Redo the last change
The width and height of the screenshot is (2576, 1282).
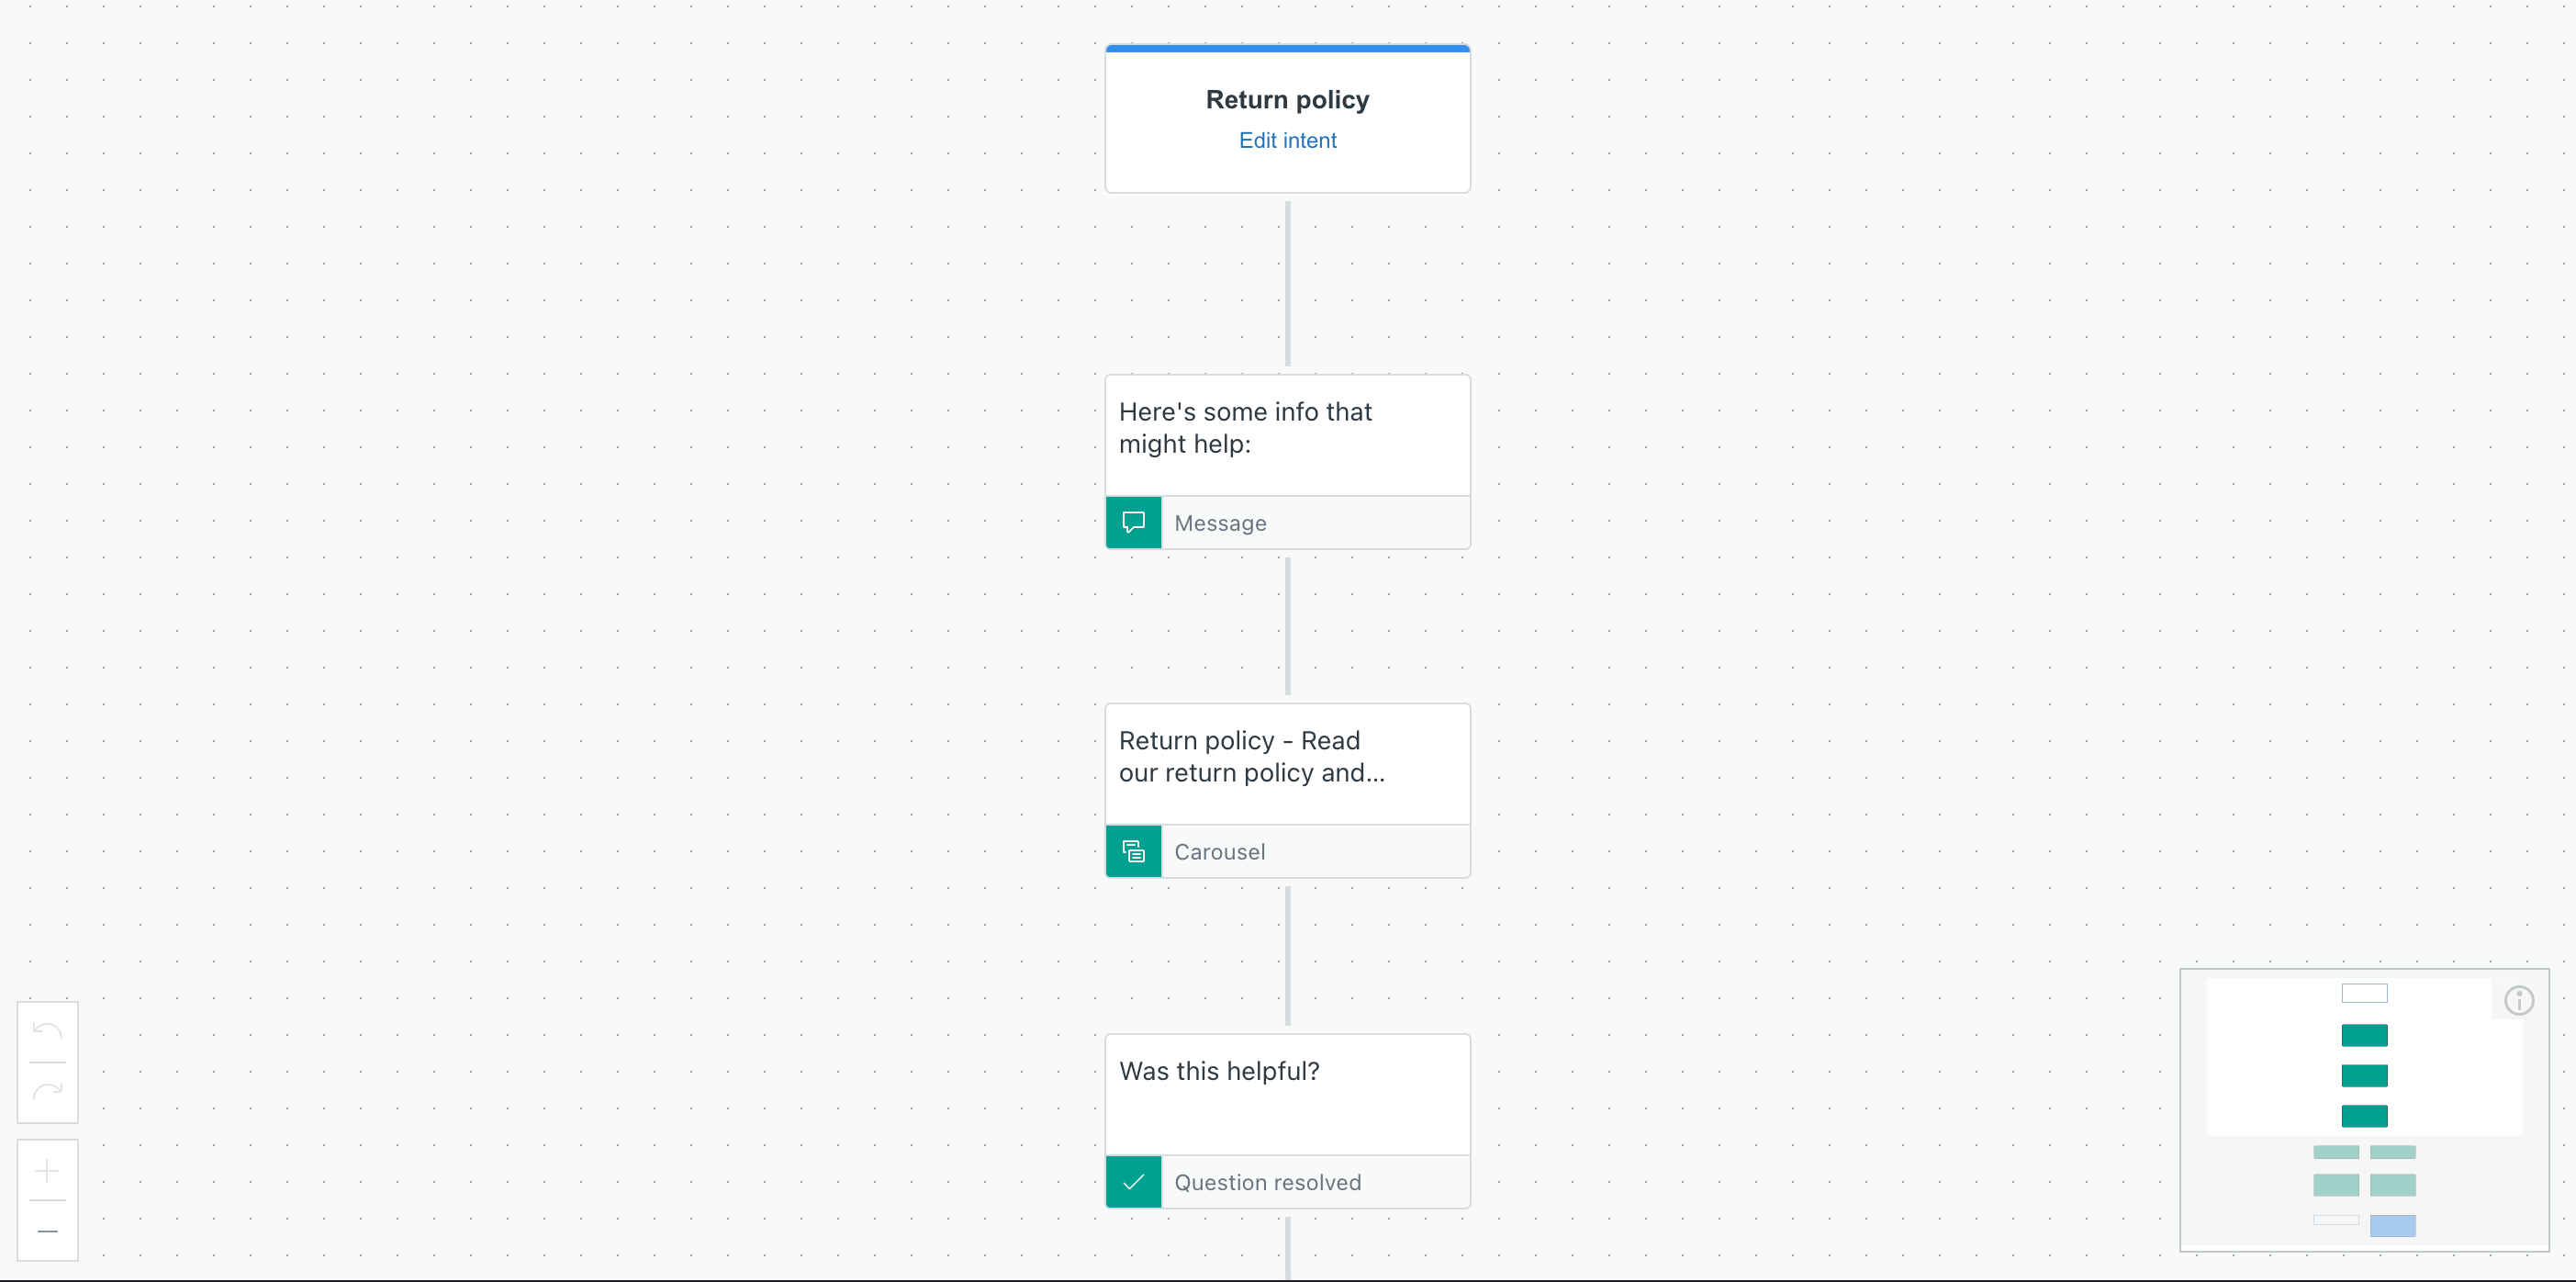tap(47, 1090)
